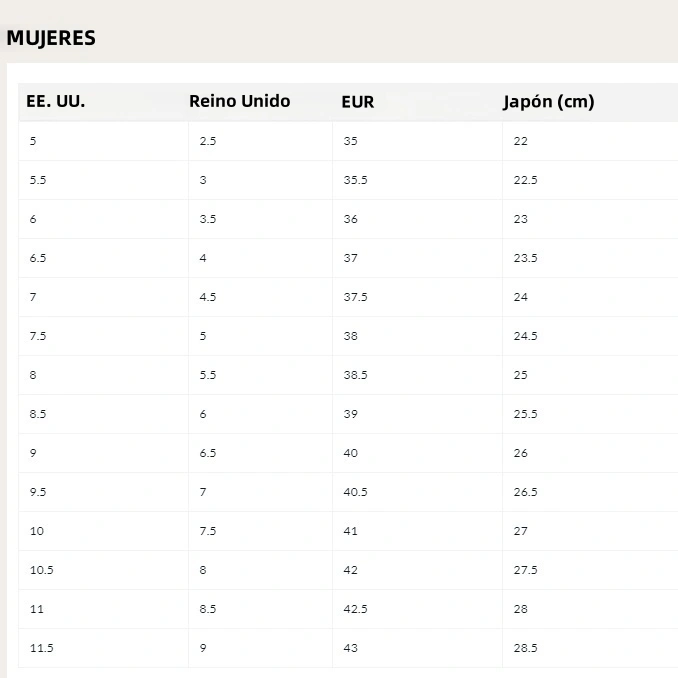Click Japón size 28.5 cell

[525, 648]
